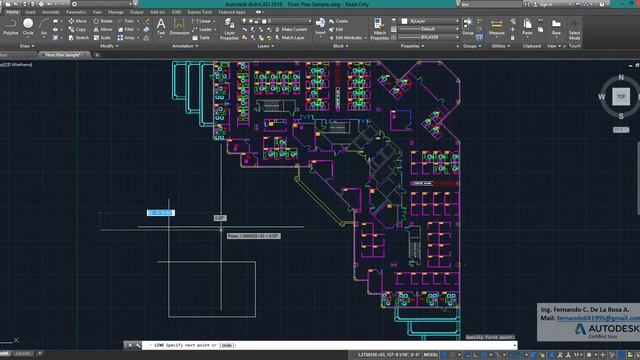Screen dimensions: 640x360
Task: Click the Group tool
Action: (468, 26)
